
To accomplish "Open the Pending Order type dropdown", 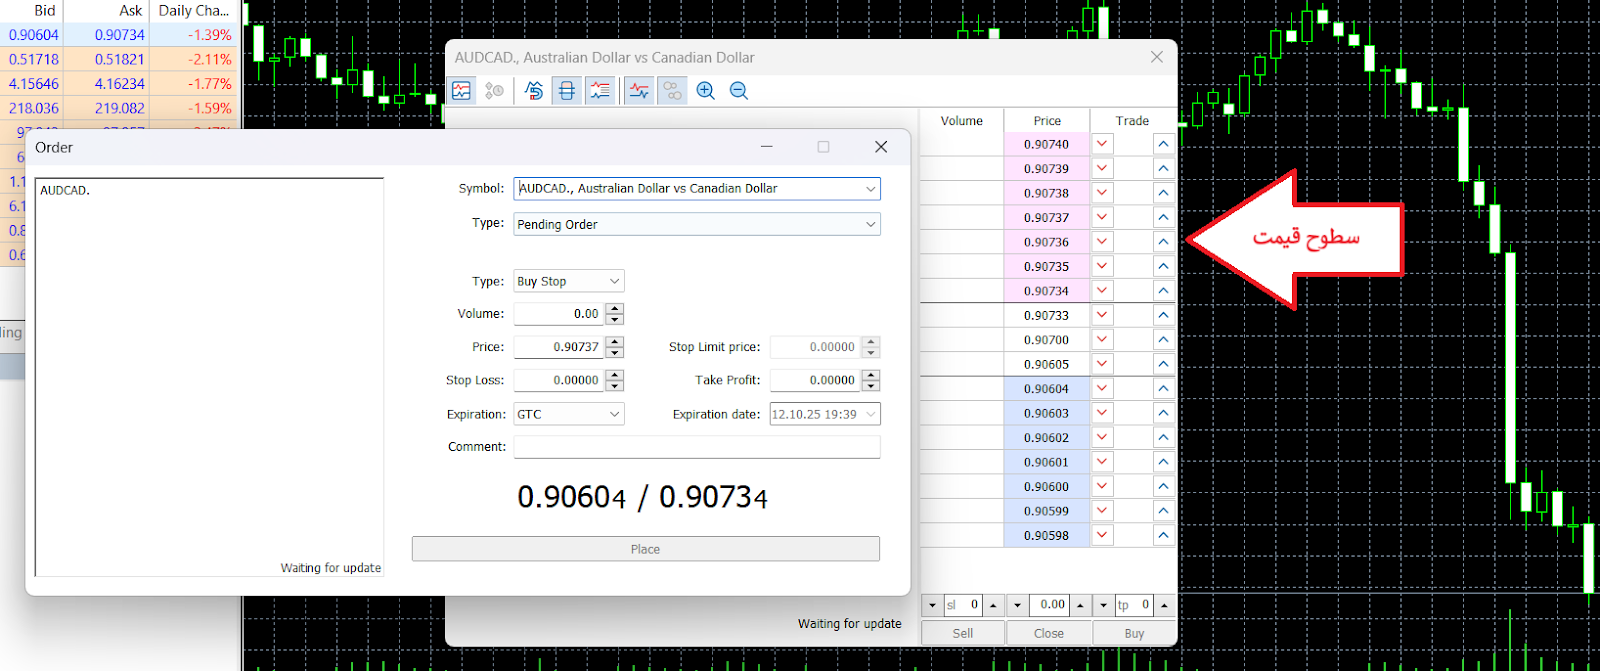I will pyautogui.click(x=870, y=225).
